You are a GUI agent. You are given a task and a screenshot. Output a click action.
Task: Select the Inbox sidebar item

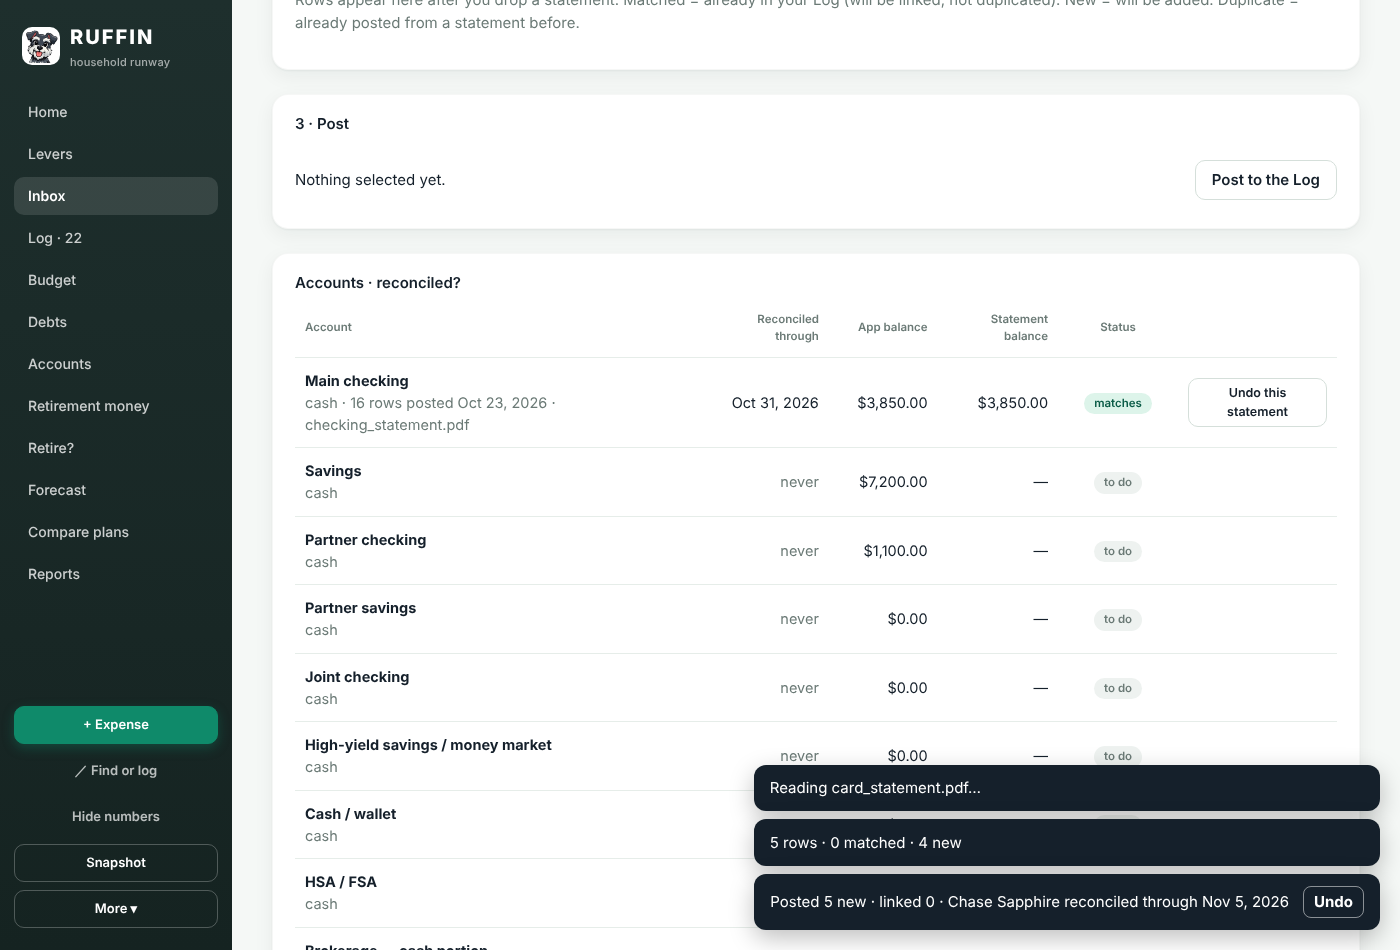pos(116,196)
